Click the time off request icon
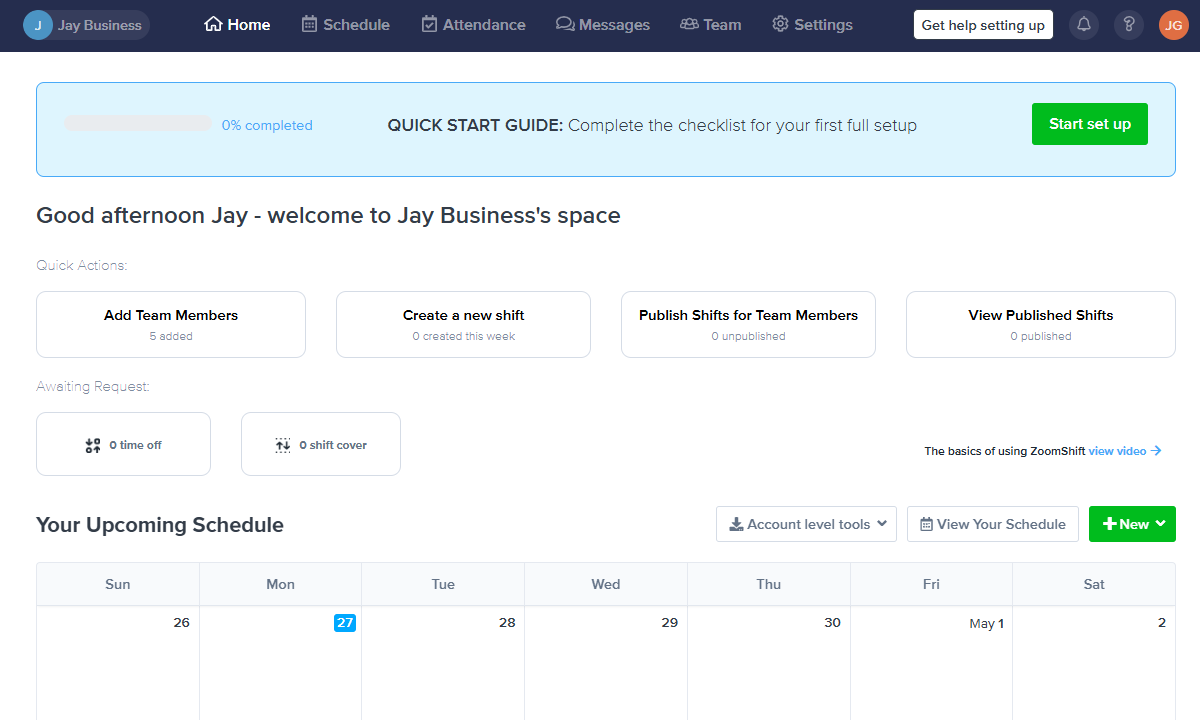1200x720 pixels. (93, 445)
